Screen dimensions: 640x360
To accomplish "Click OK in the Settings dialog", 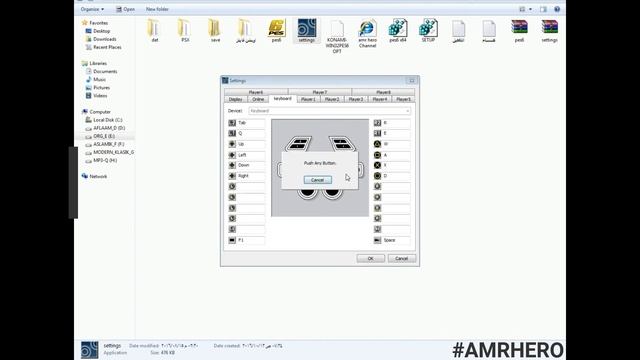I will pyautogui.click(x=371, y=258).
